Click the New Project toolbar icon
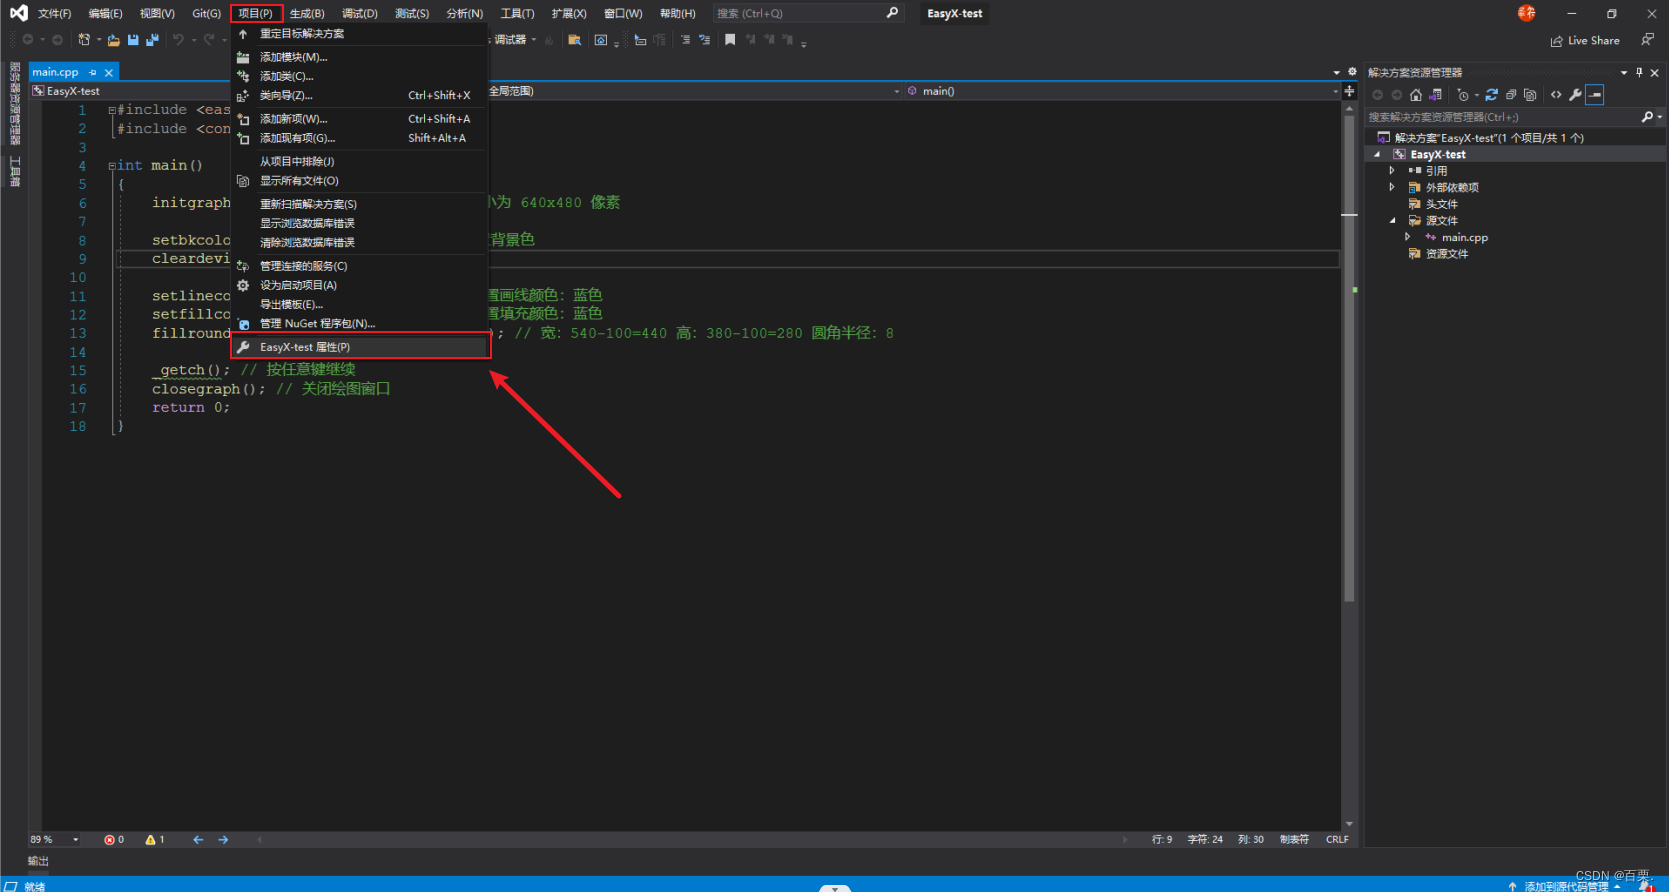This screenshot has width=1669, height=892. pyautogui.click(x=84, y=40)
